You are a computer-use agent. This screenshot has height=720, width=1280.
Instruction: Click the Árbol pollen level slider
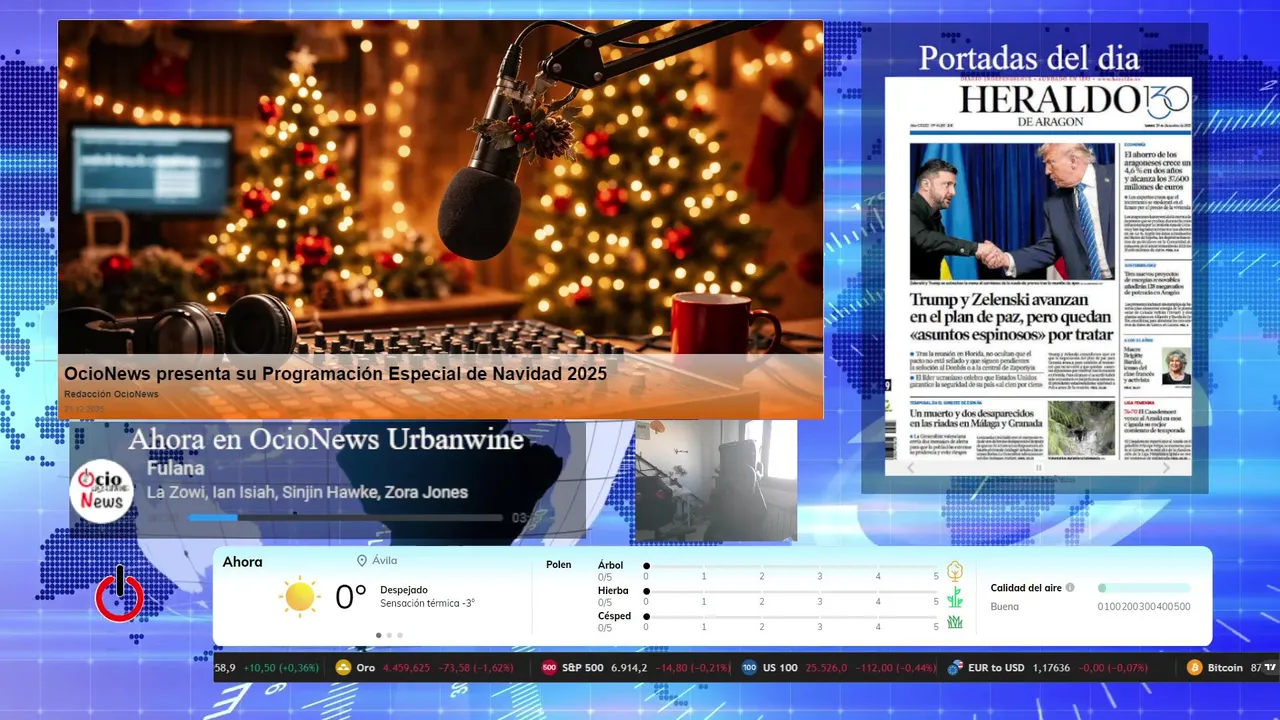click(791, 566)
